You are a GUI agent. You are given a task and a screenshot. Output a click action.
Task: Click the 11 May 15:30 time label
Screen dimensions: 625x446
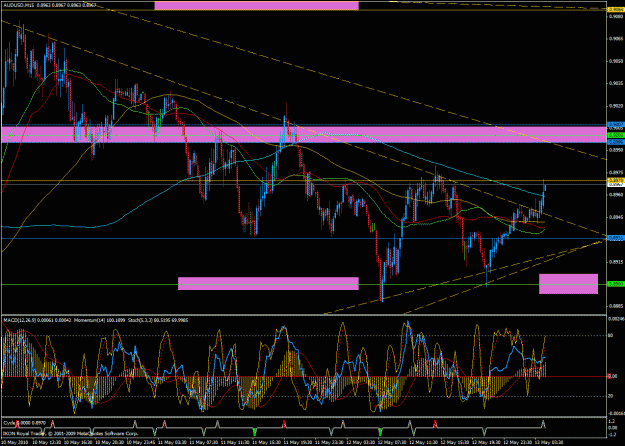coord(266,442)
